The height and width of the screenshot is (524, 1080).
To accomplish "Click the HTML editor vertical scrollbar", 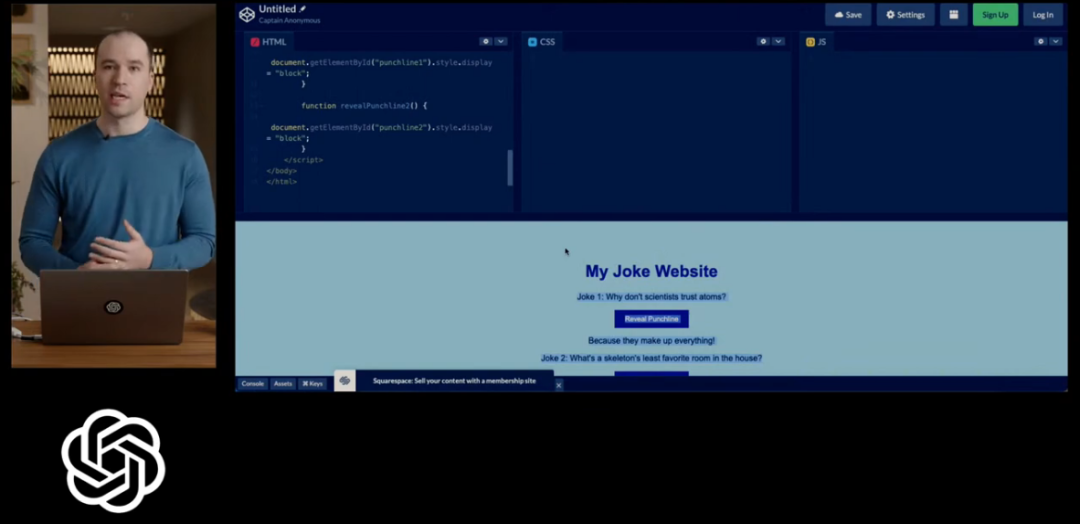I will 510,167.
